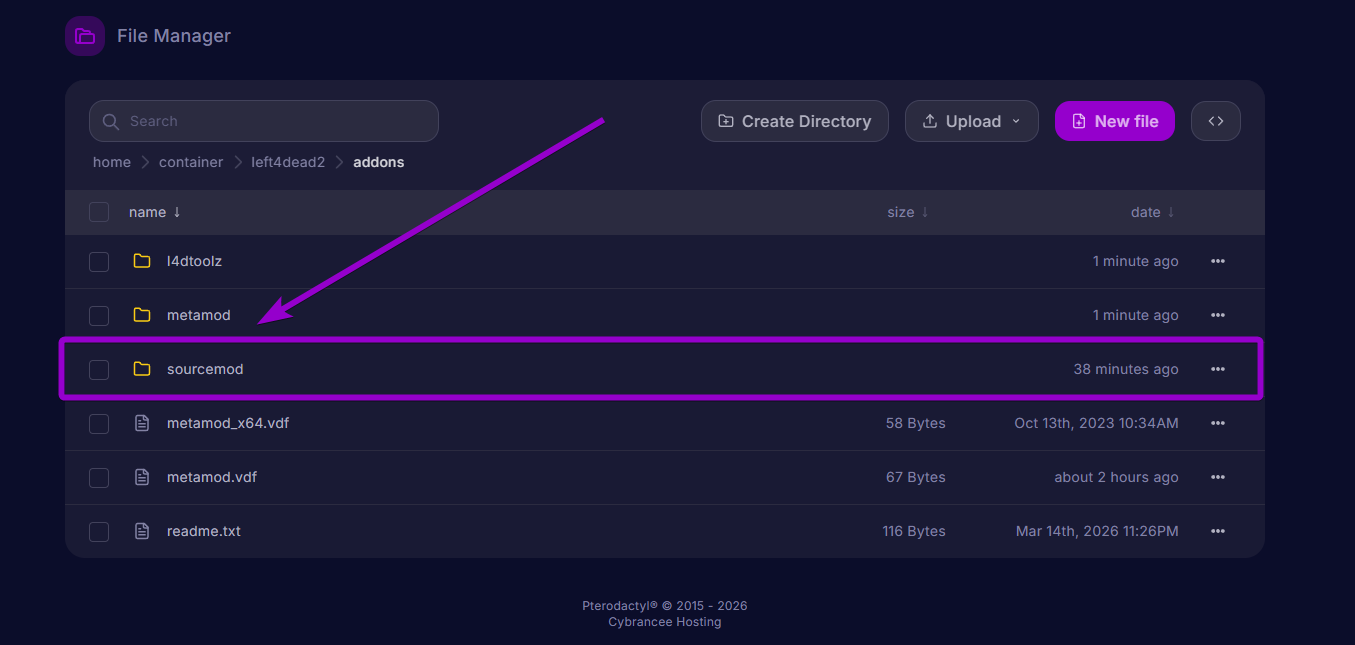1355x645 pixels.
Task: Open the l4dtoolz folder name
Action: coord(194,261)
